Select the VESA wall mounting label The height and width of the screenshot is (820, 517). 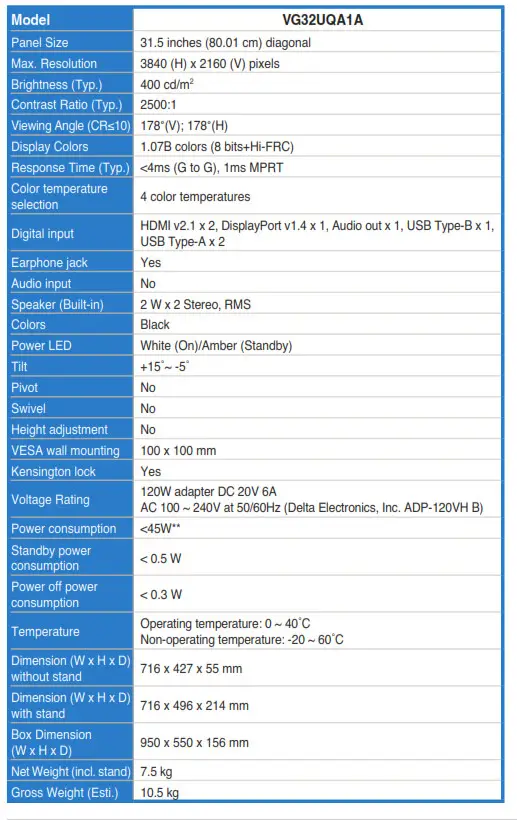pyautogui.click(x=65, y=451)
